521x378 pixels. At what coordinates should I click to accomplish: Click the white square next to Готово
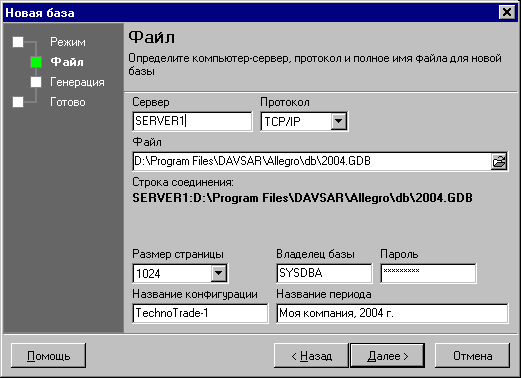tap(18, 102)
